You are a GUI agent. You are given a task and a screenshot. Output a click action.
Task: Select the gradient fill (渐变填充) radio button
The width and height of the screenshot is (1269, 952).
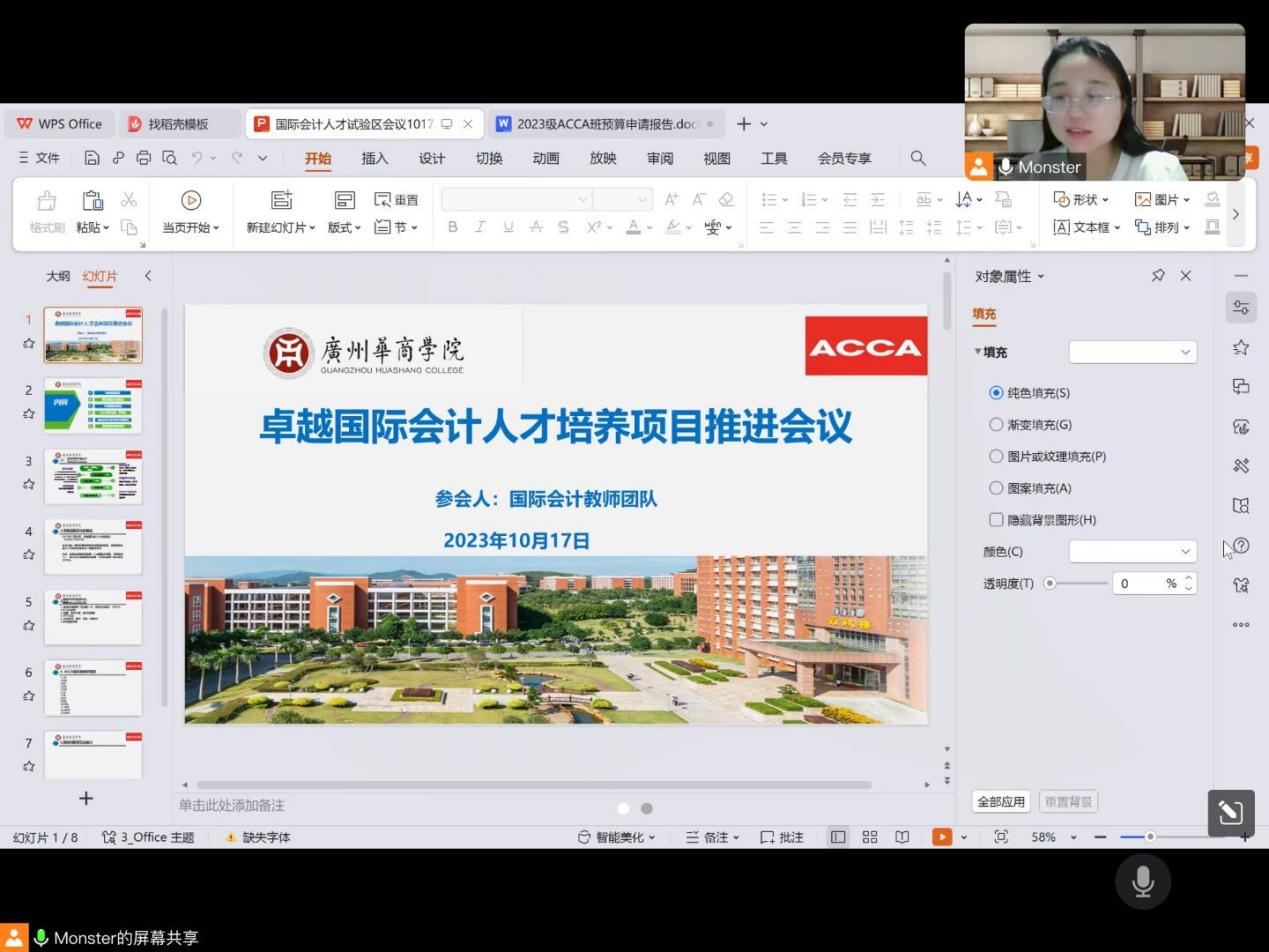click(x=996, y=425)
